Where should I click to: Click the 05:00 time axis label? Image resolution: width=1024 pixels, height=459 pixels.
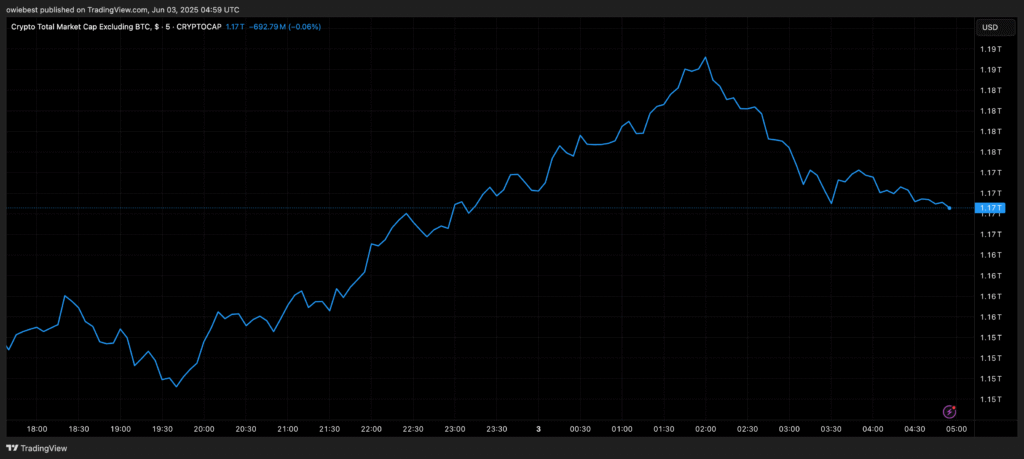coord(956,429)
